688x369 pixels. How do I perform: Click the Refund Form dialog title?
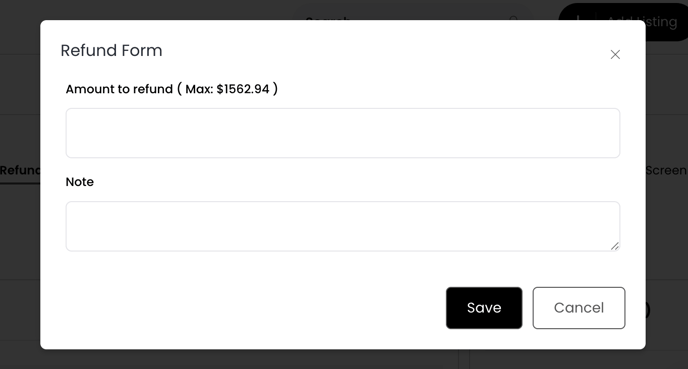pyautogui.click(x=111, y=50)
